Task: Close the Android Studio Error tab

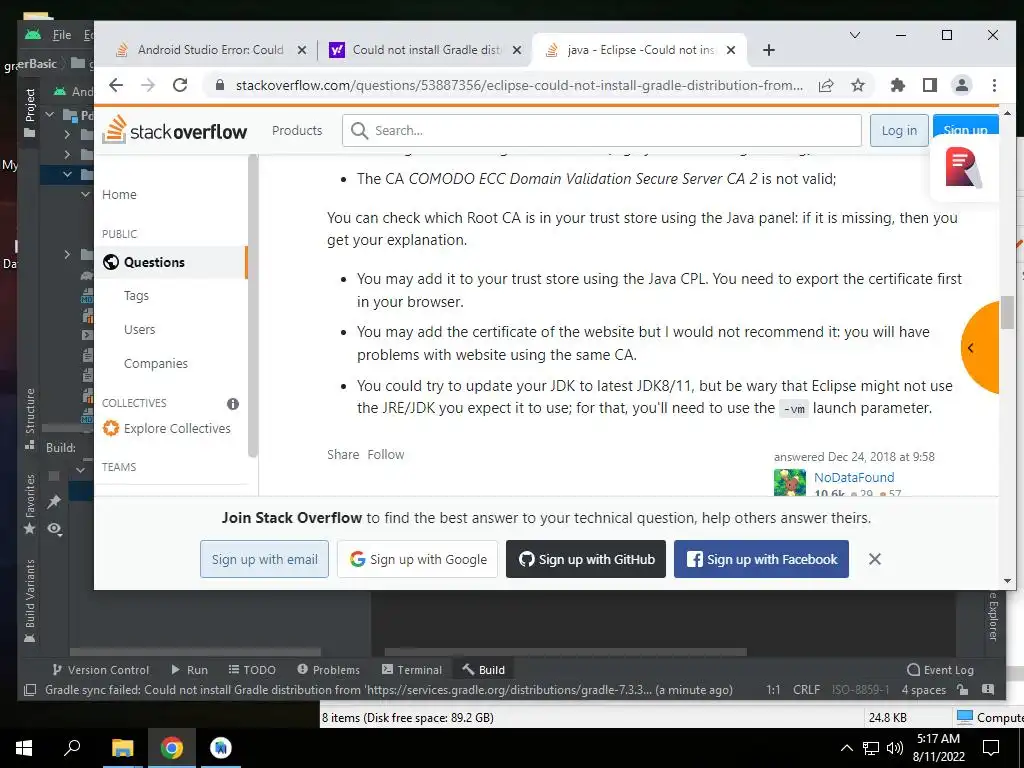Action: (302, 50)
